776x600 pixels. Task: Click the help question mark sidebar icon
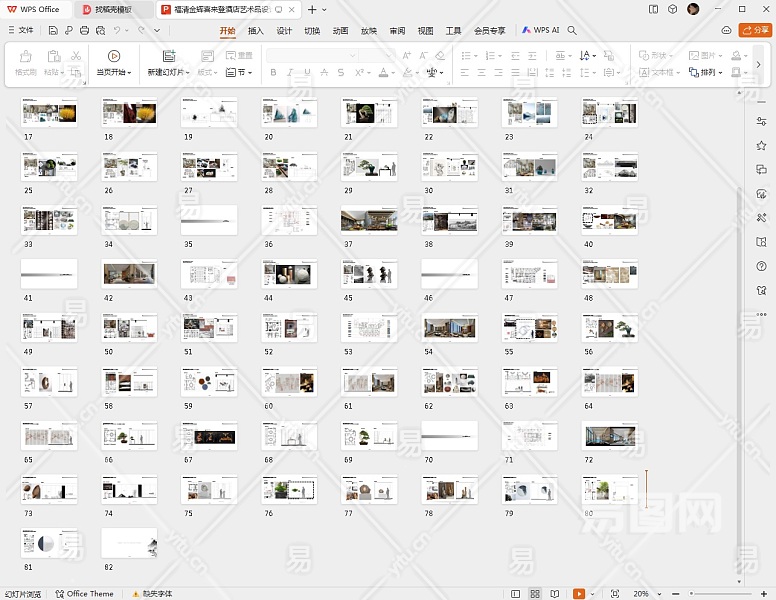click(x=761, y=266)
